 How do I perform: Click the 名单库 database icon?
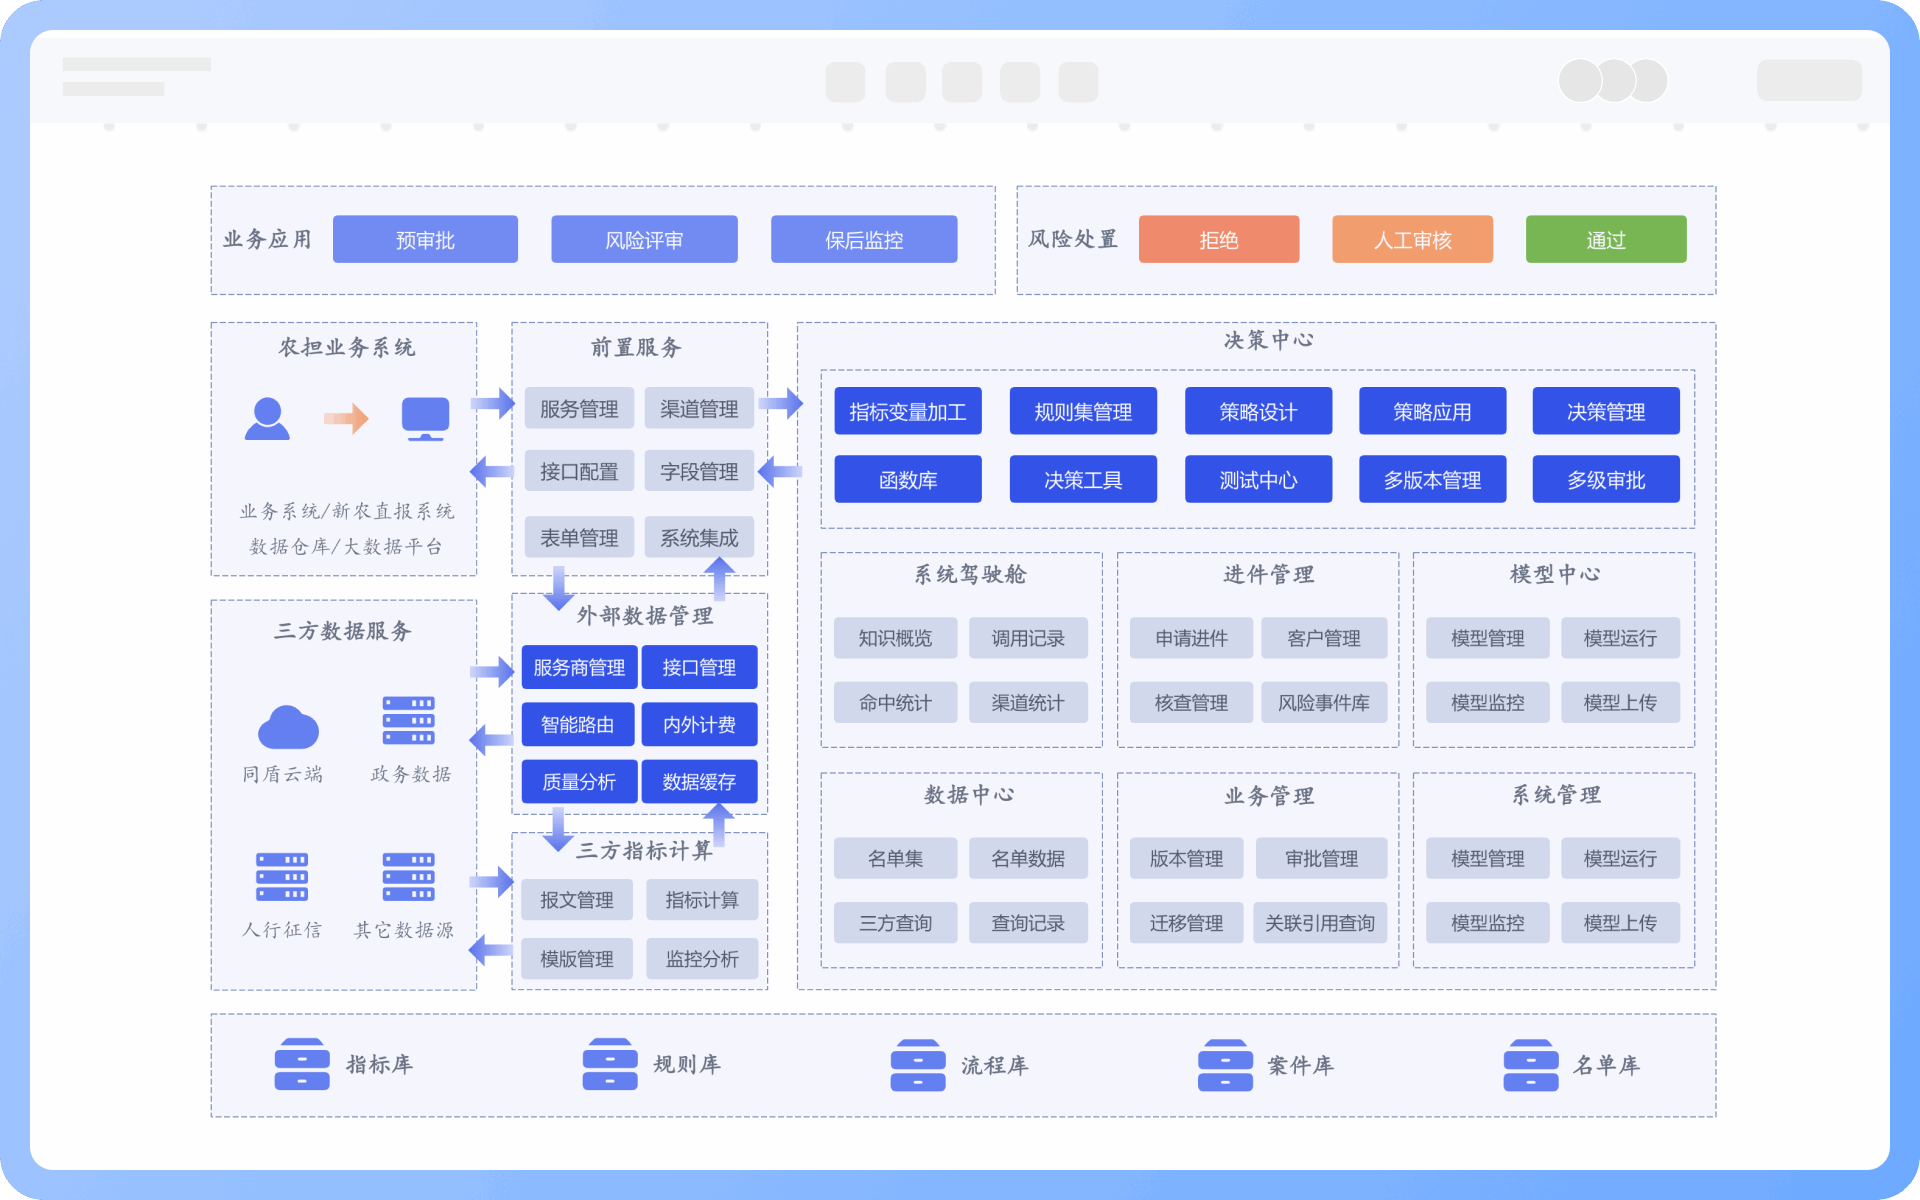click(x=1531, y=1065)
